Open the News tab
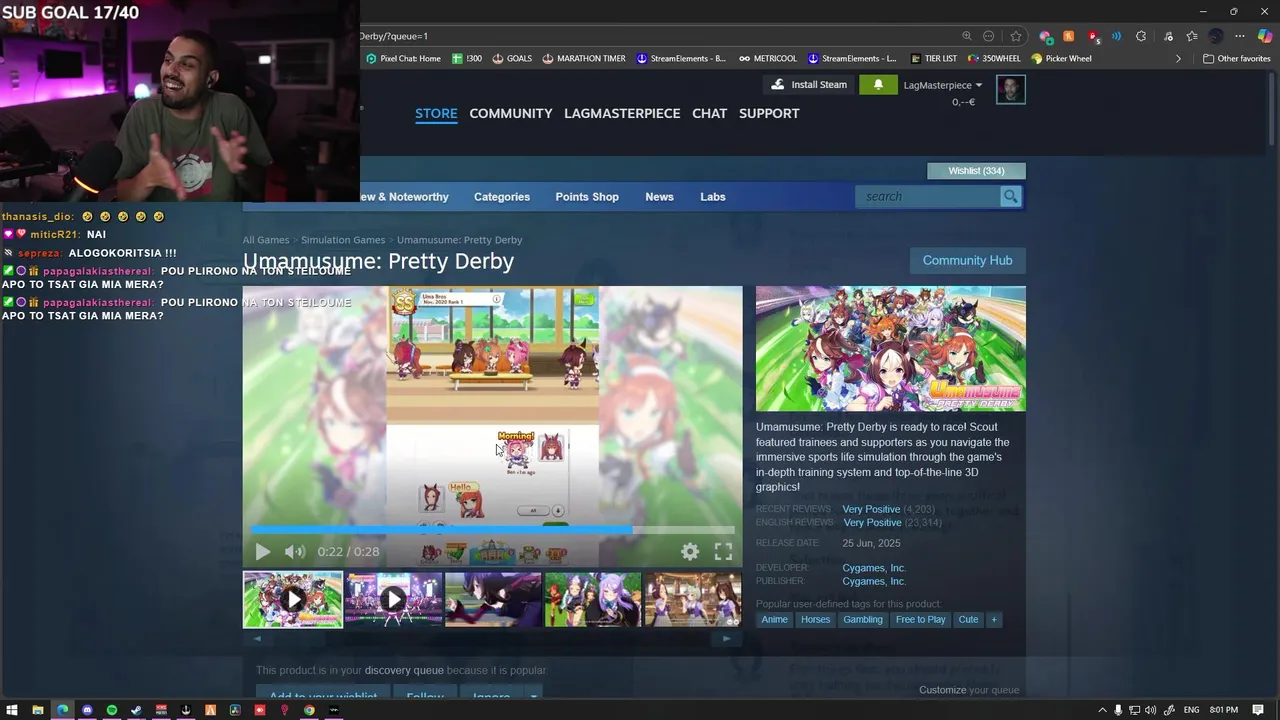The height and width of the screenshot is (720, 1280). [x=659, y=197]
